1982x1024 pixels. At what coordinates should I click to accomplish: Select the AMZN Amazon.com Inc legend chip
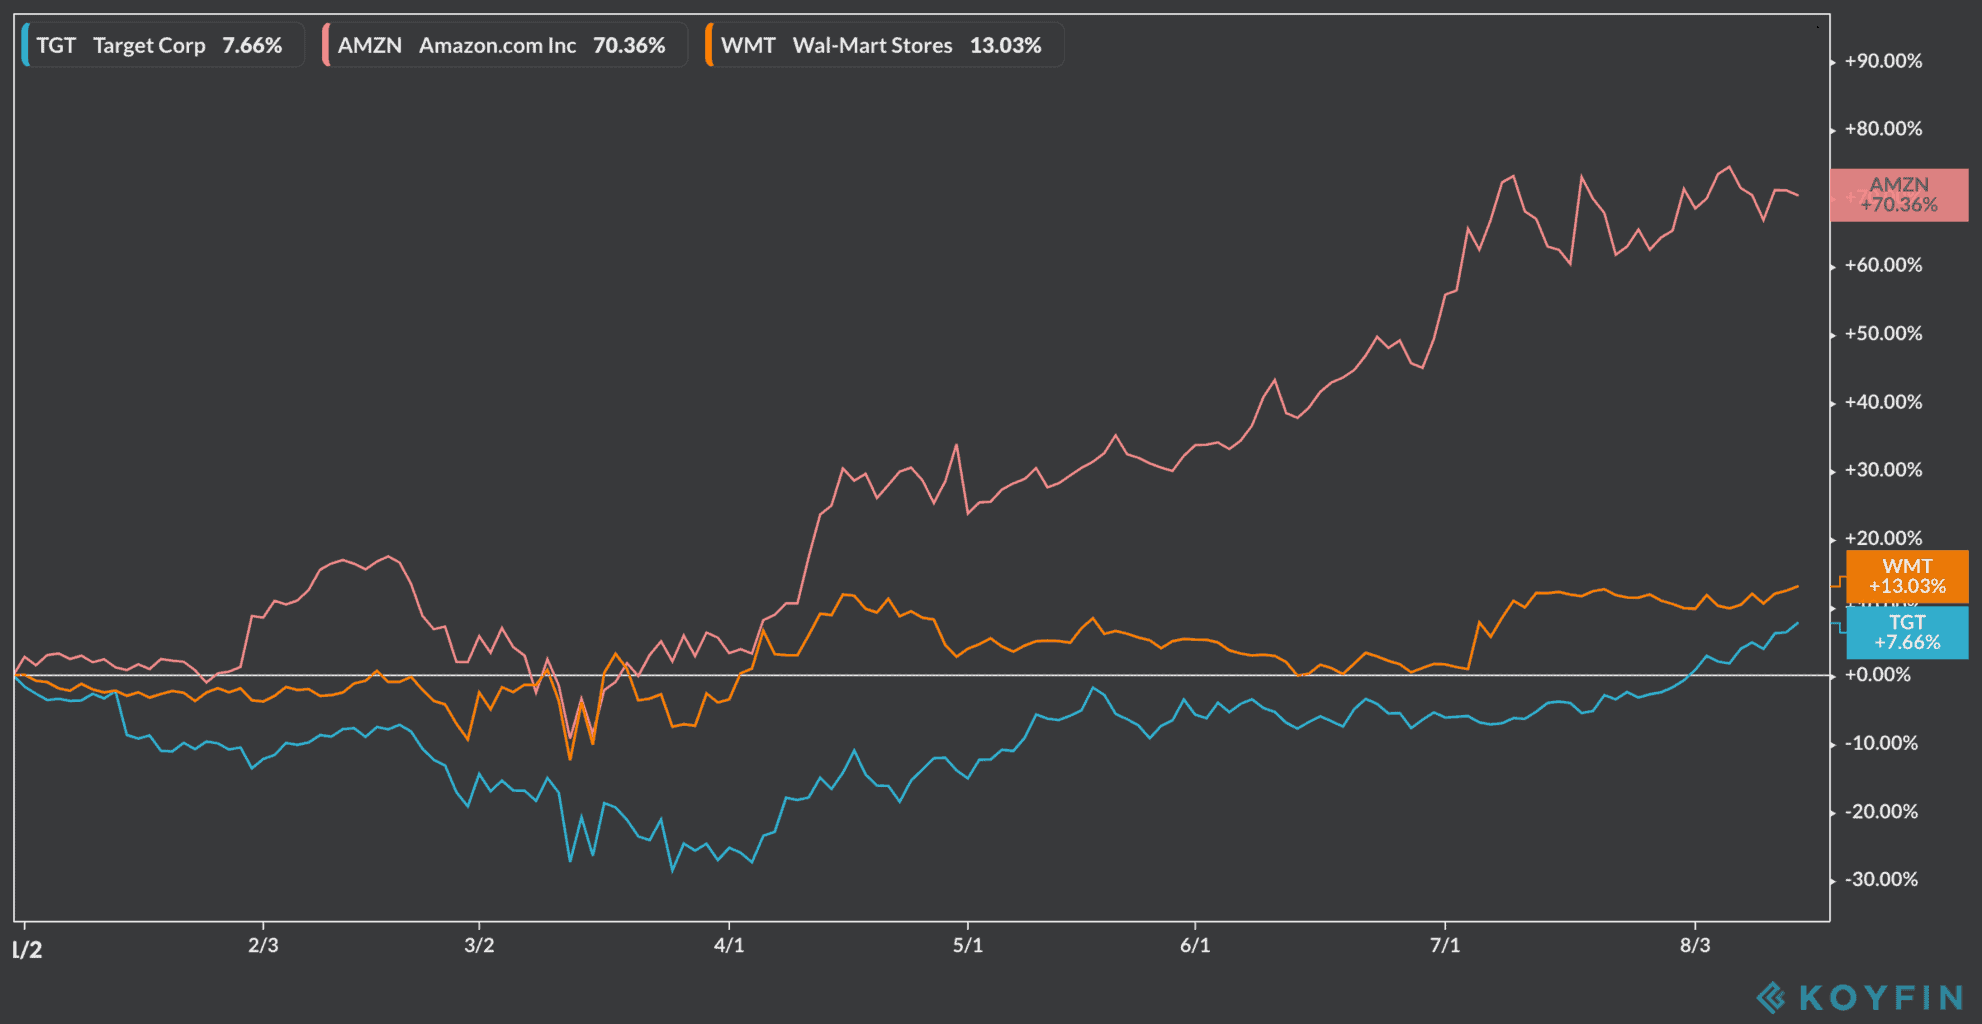pos(504,45)
